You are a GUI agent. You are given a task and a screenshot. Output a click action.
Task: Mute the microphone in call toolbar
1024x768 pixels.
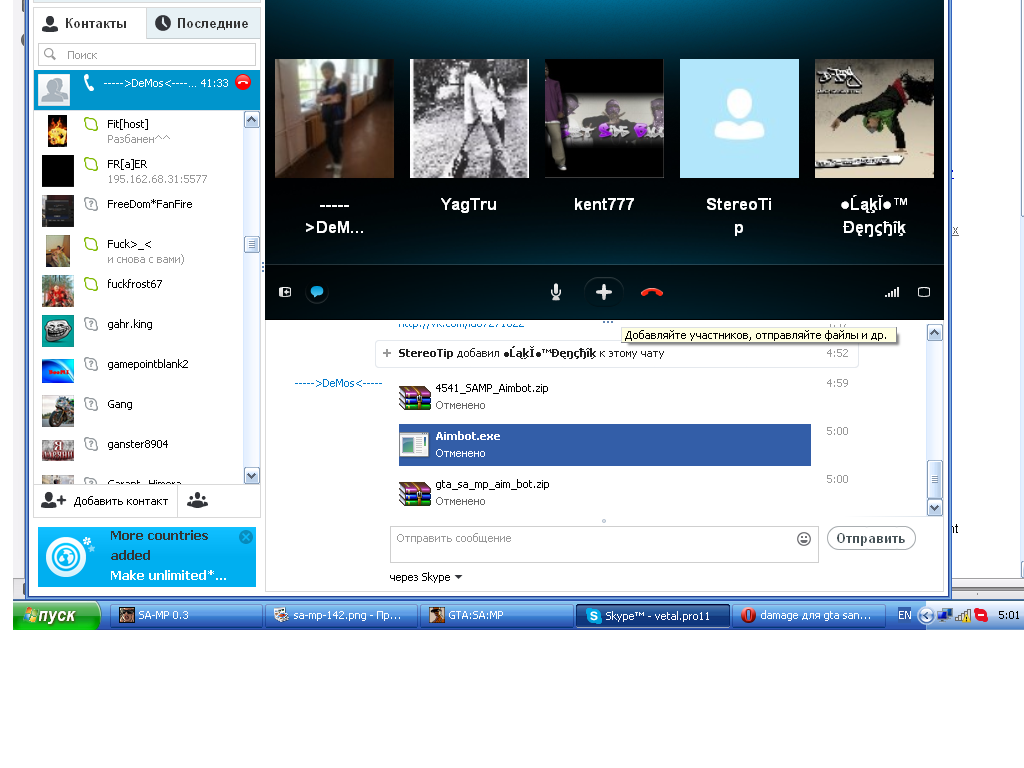(556, 292)
